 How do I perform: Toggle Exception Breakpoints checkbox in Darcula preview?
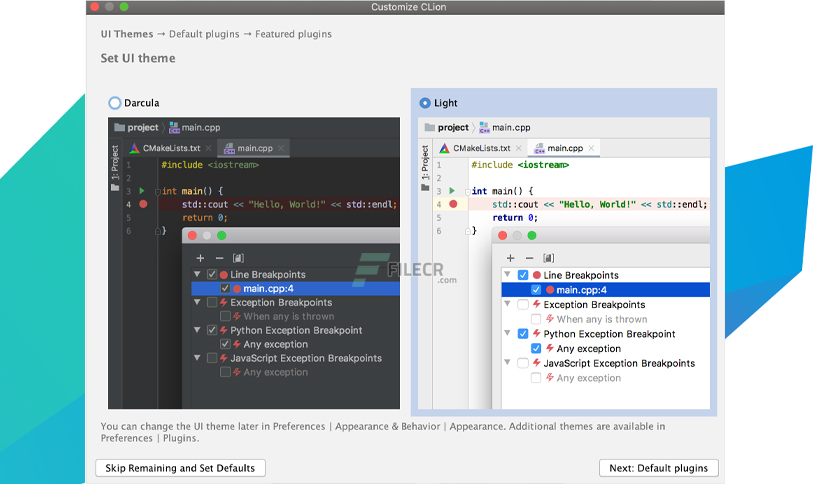pyautogui.click(x=212, y=302)
